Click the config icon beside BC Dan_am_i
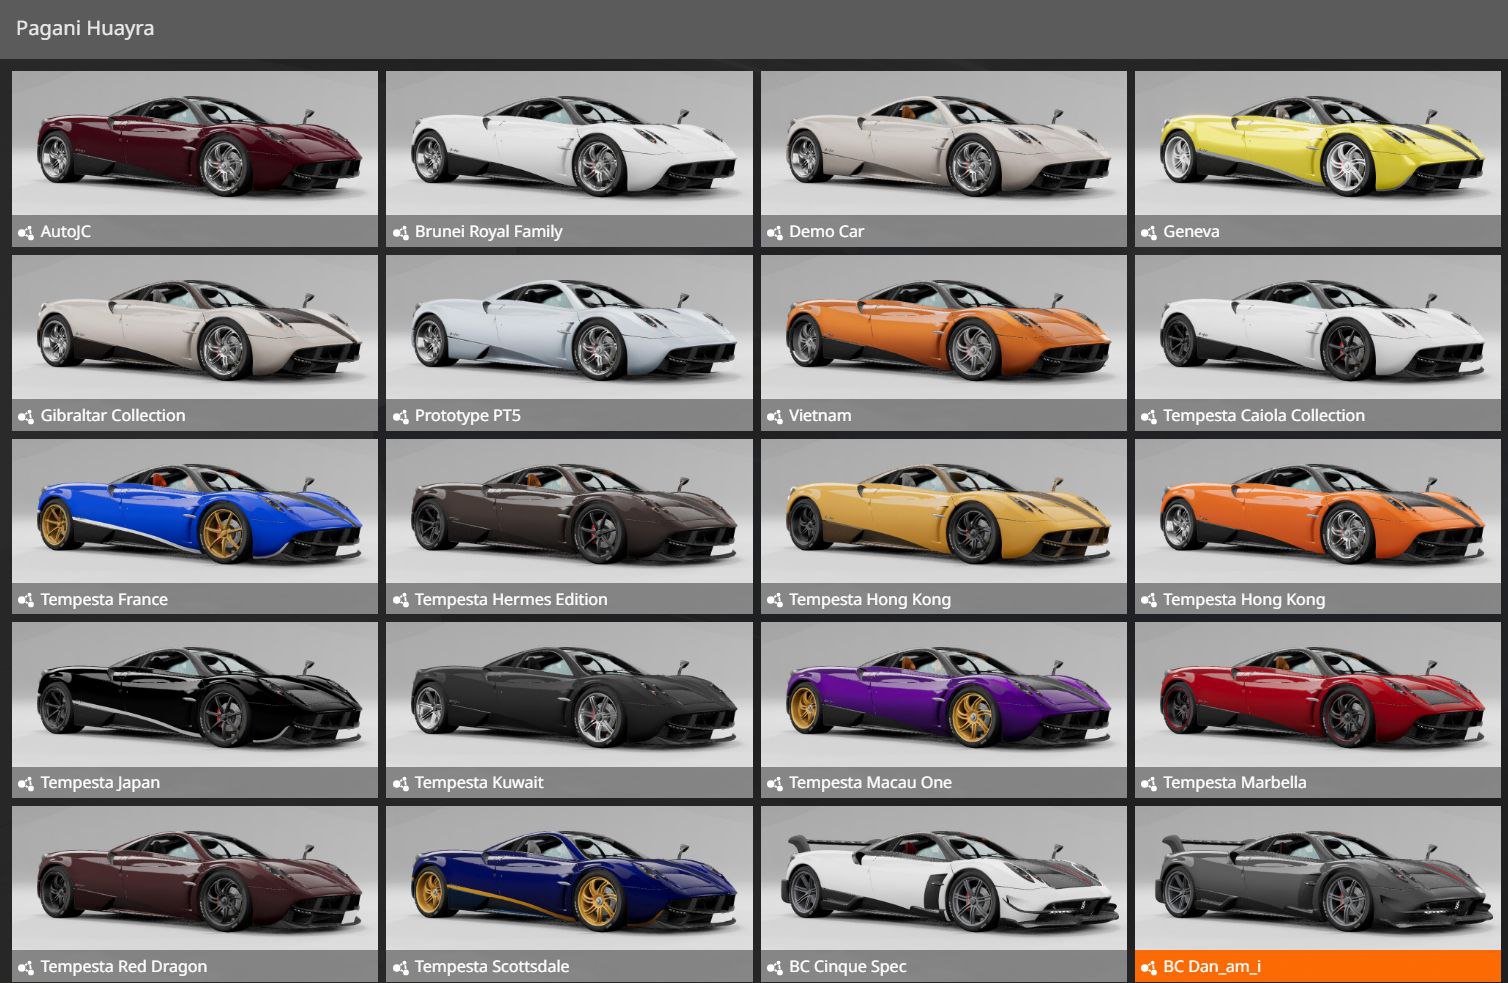Viewport: 1508px width, 983px height. click(x=1148, y=967)
